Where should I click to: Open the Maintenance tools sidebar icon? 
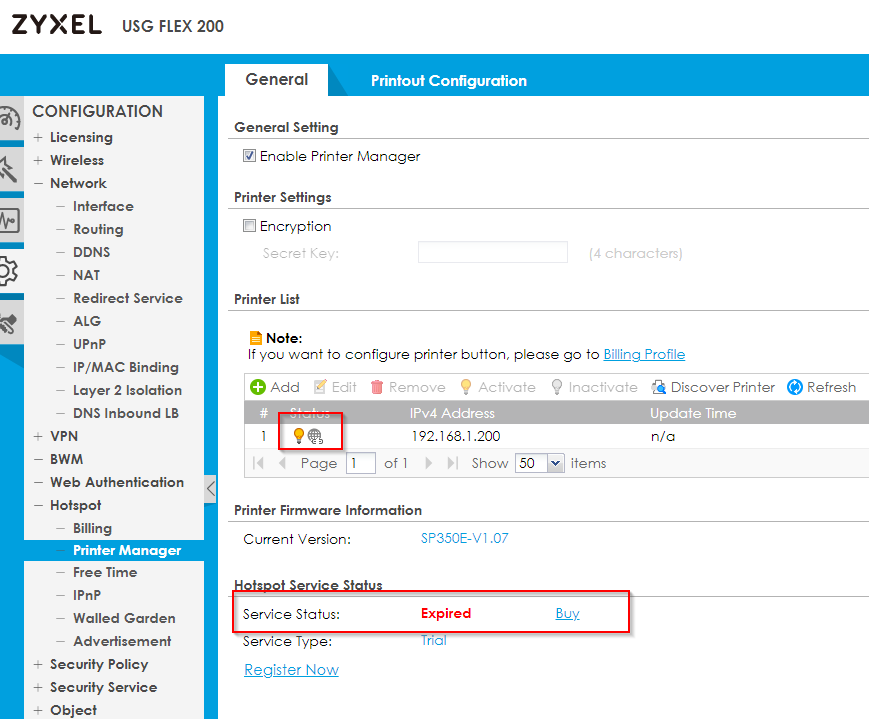pos(8,323)
